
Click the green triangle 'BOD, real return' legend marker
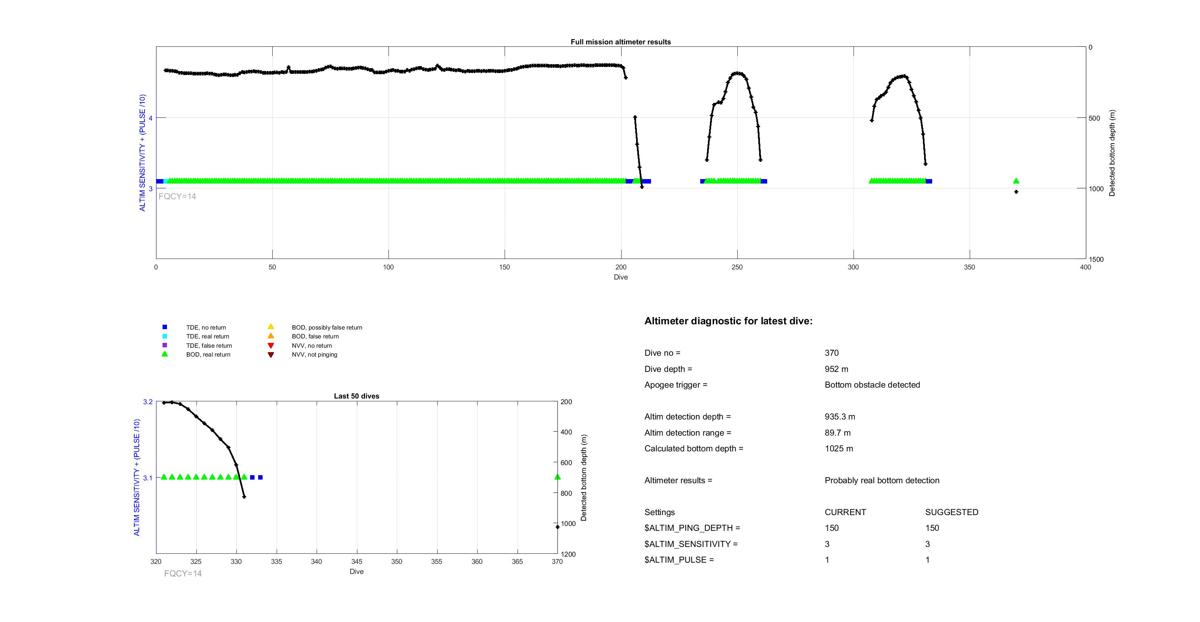165,354
